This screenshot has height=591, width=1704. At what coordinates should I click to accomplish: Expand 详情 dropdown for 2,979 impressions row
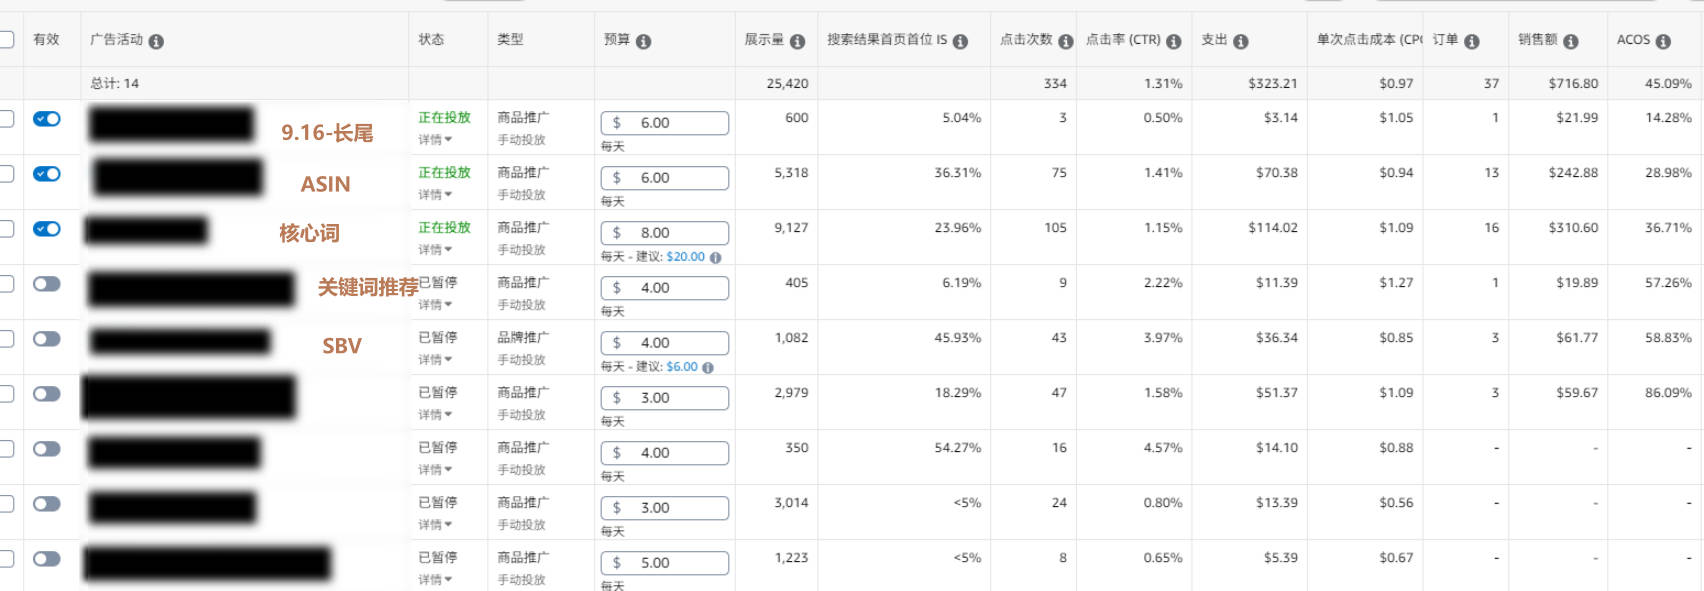[x=435, y=415]
